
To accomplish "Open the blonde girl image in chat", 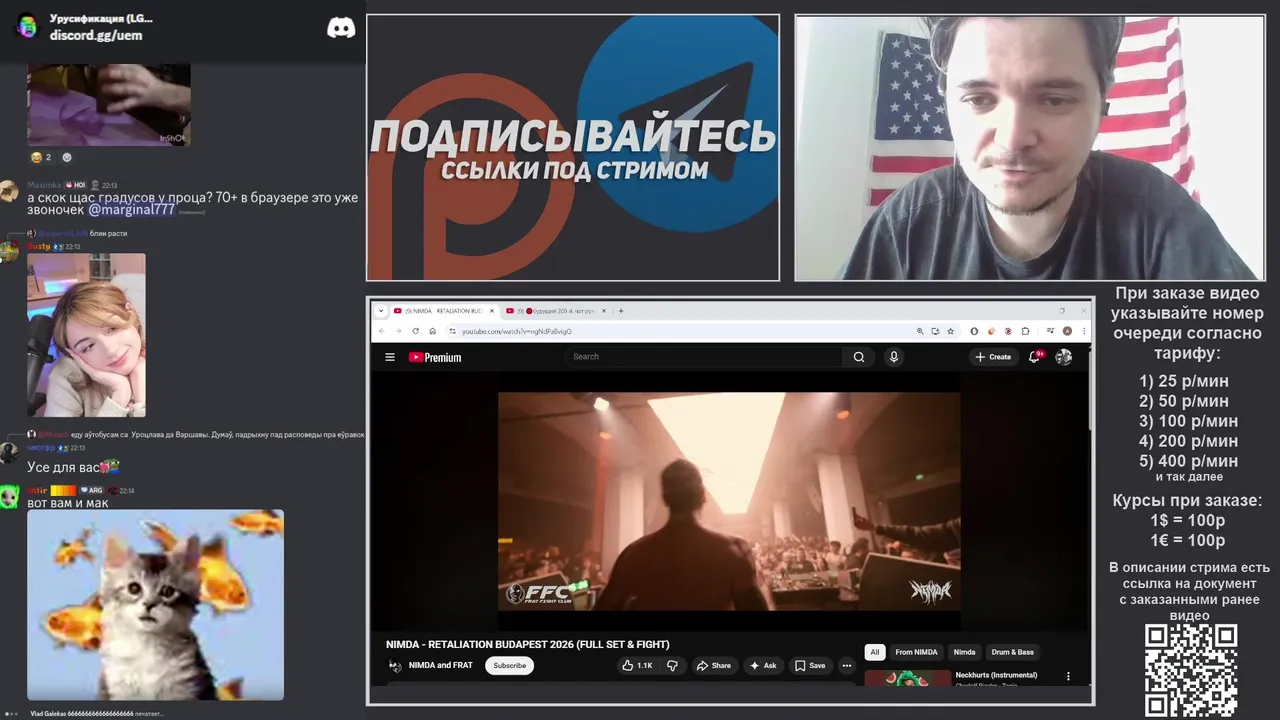I will coord(86,335).
